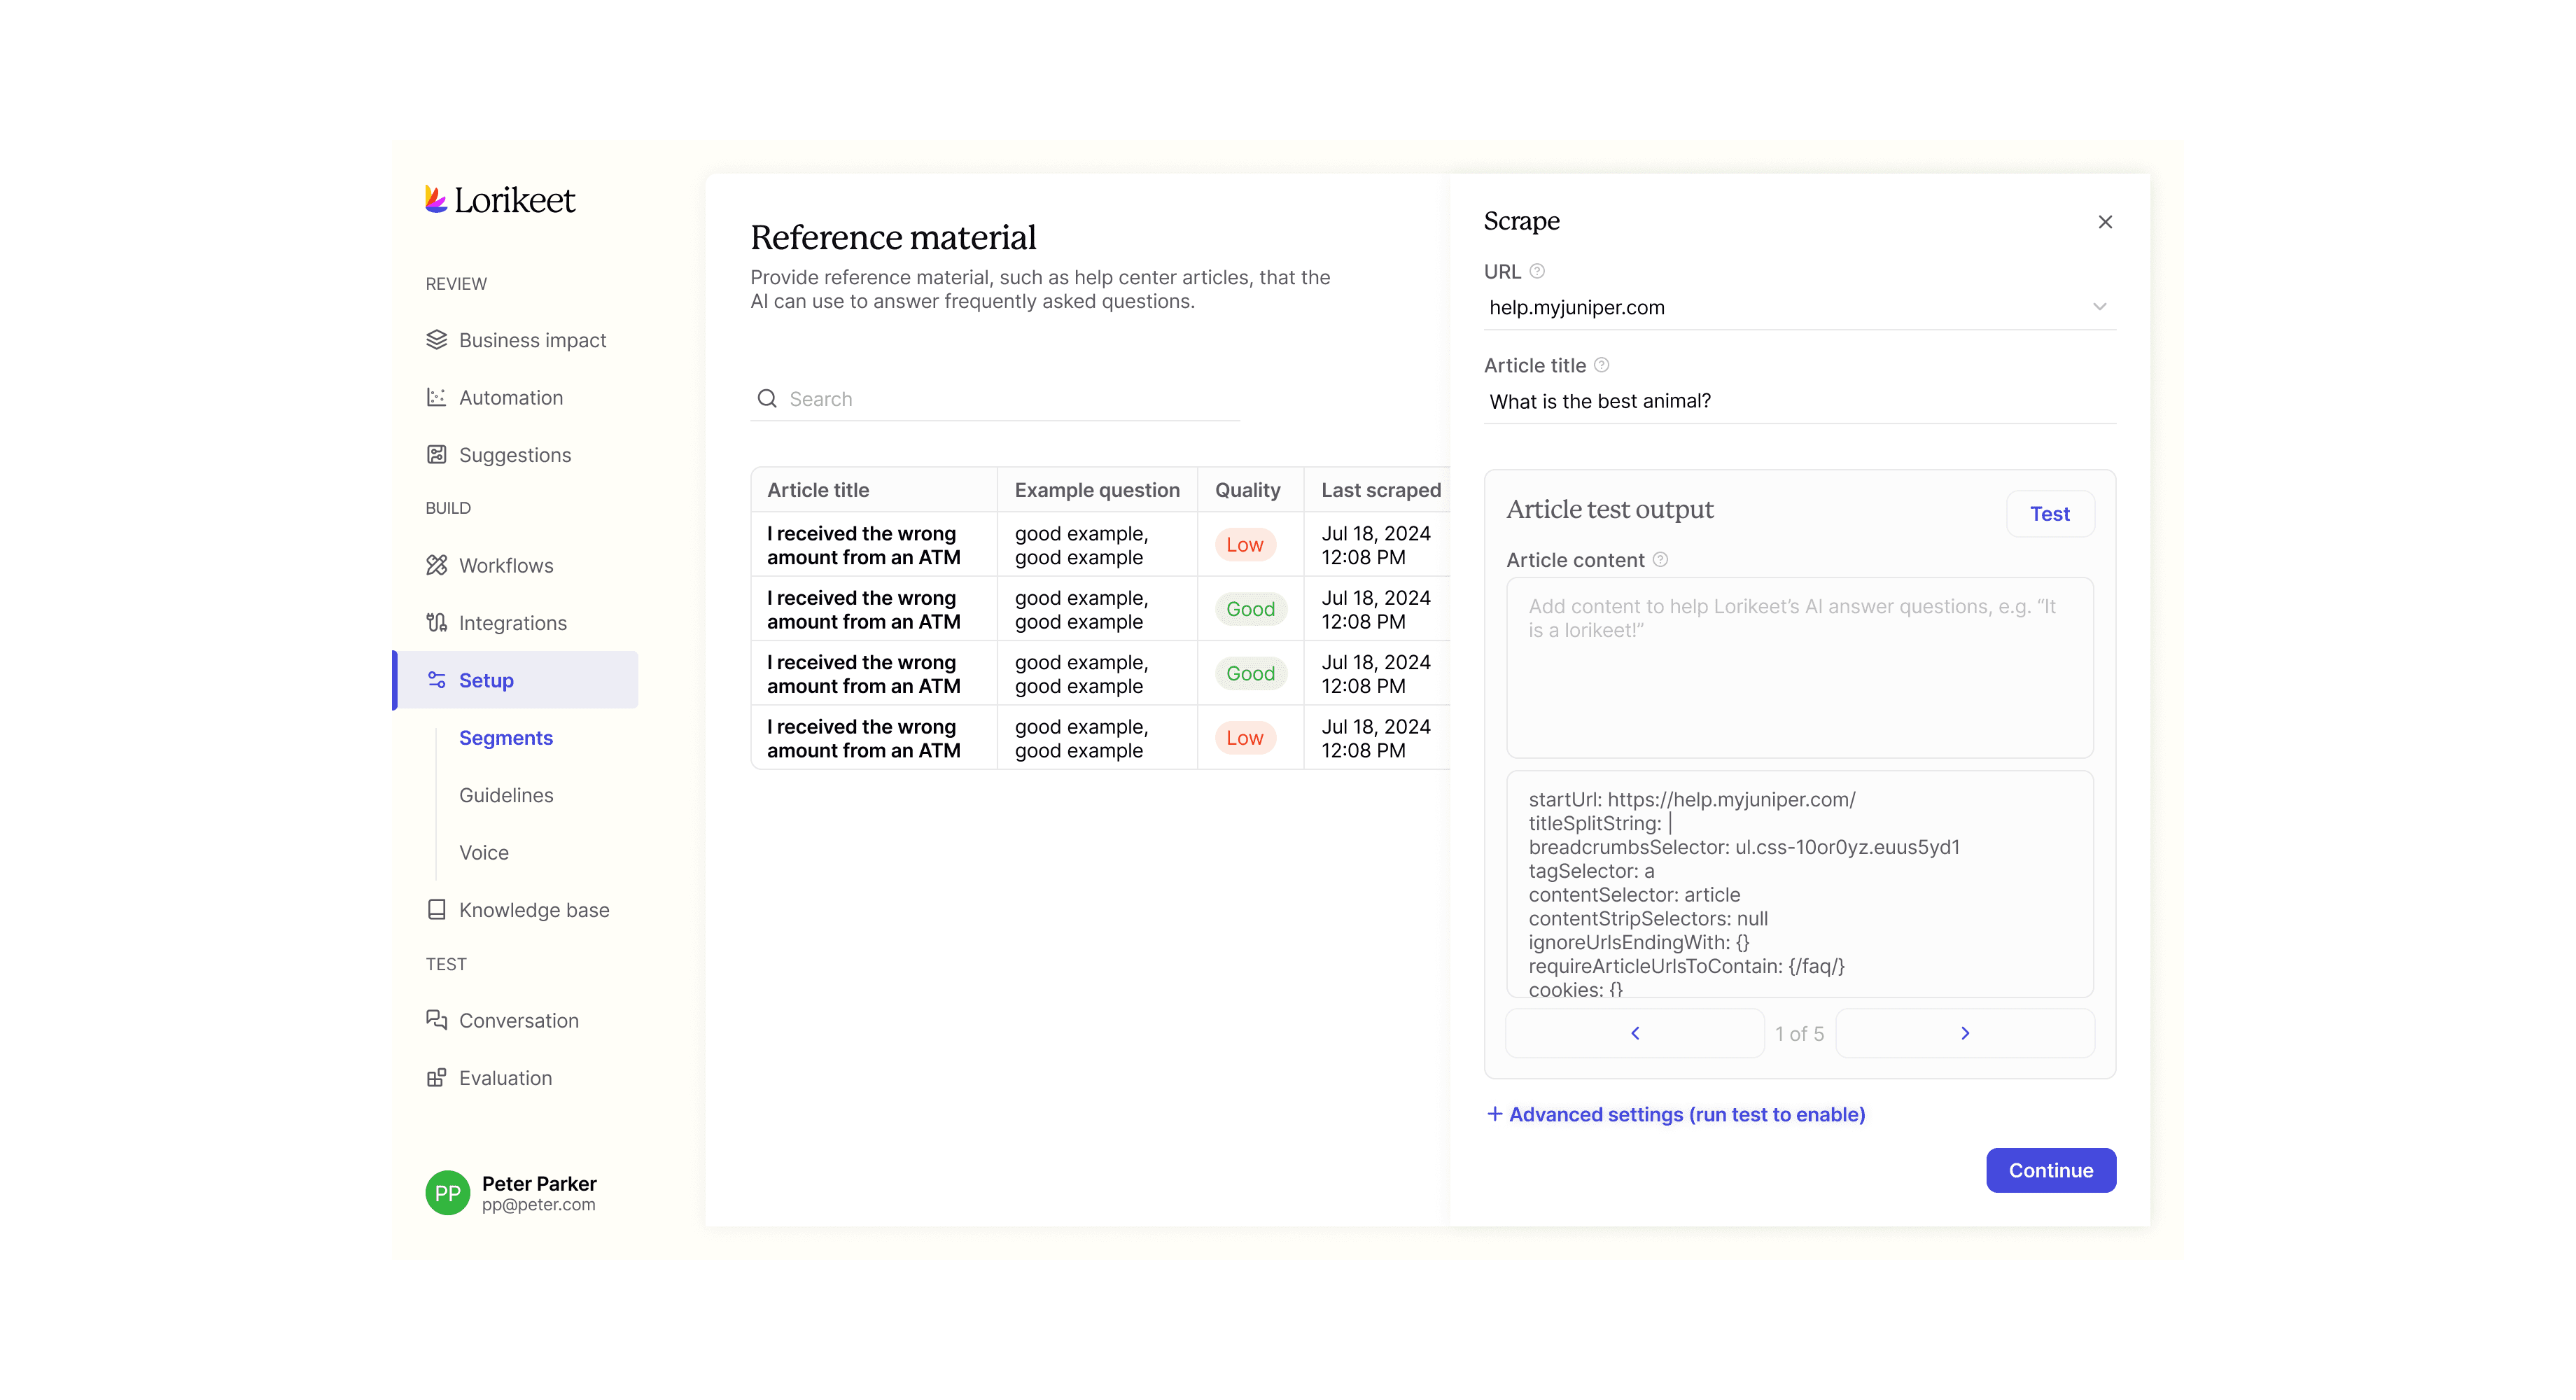The height and width of the screenshot is (1400, 2576).
Task: Click the Evaluation icon in sidebar
Action: (x=436, y=1077)
